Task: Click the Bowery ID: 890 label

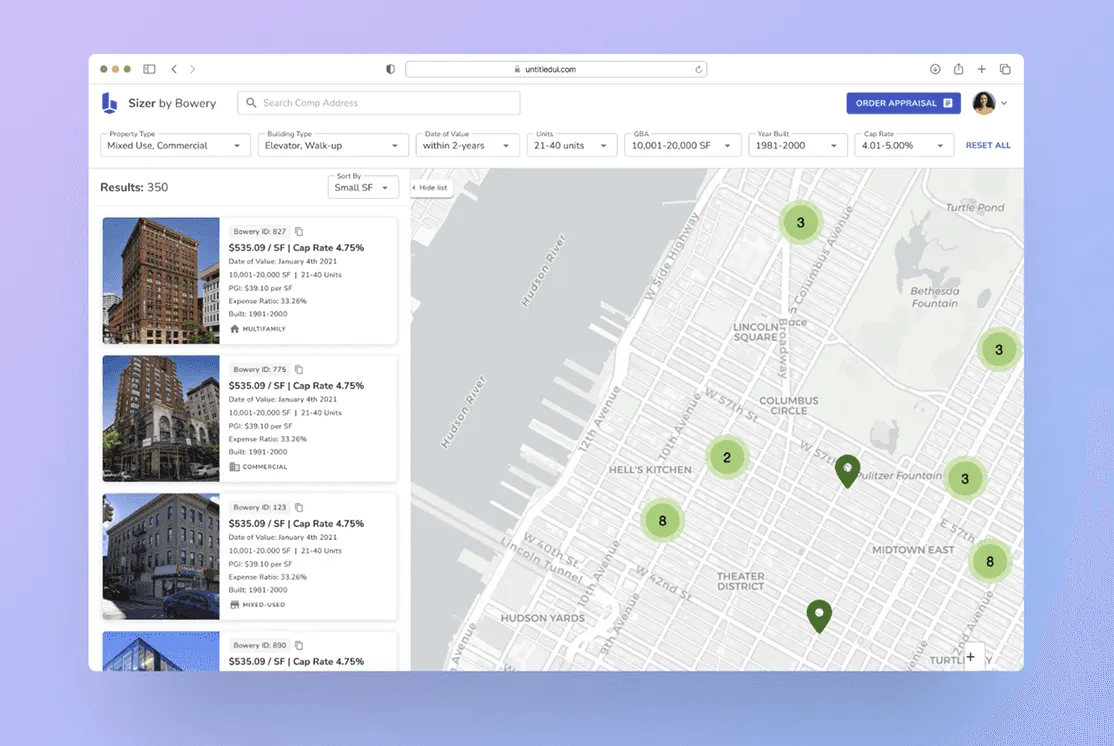Action: pyautogui.click(x=259, y=645)
